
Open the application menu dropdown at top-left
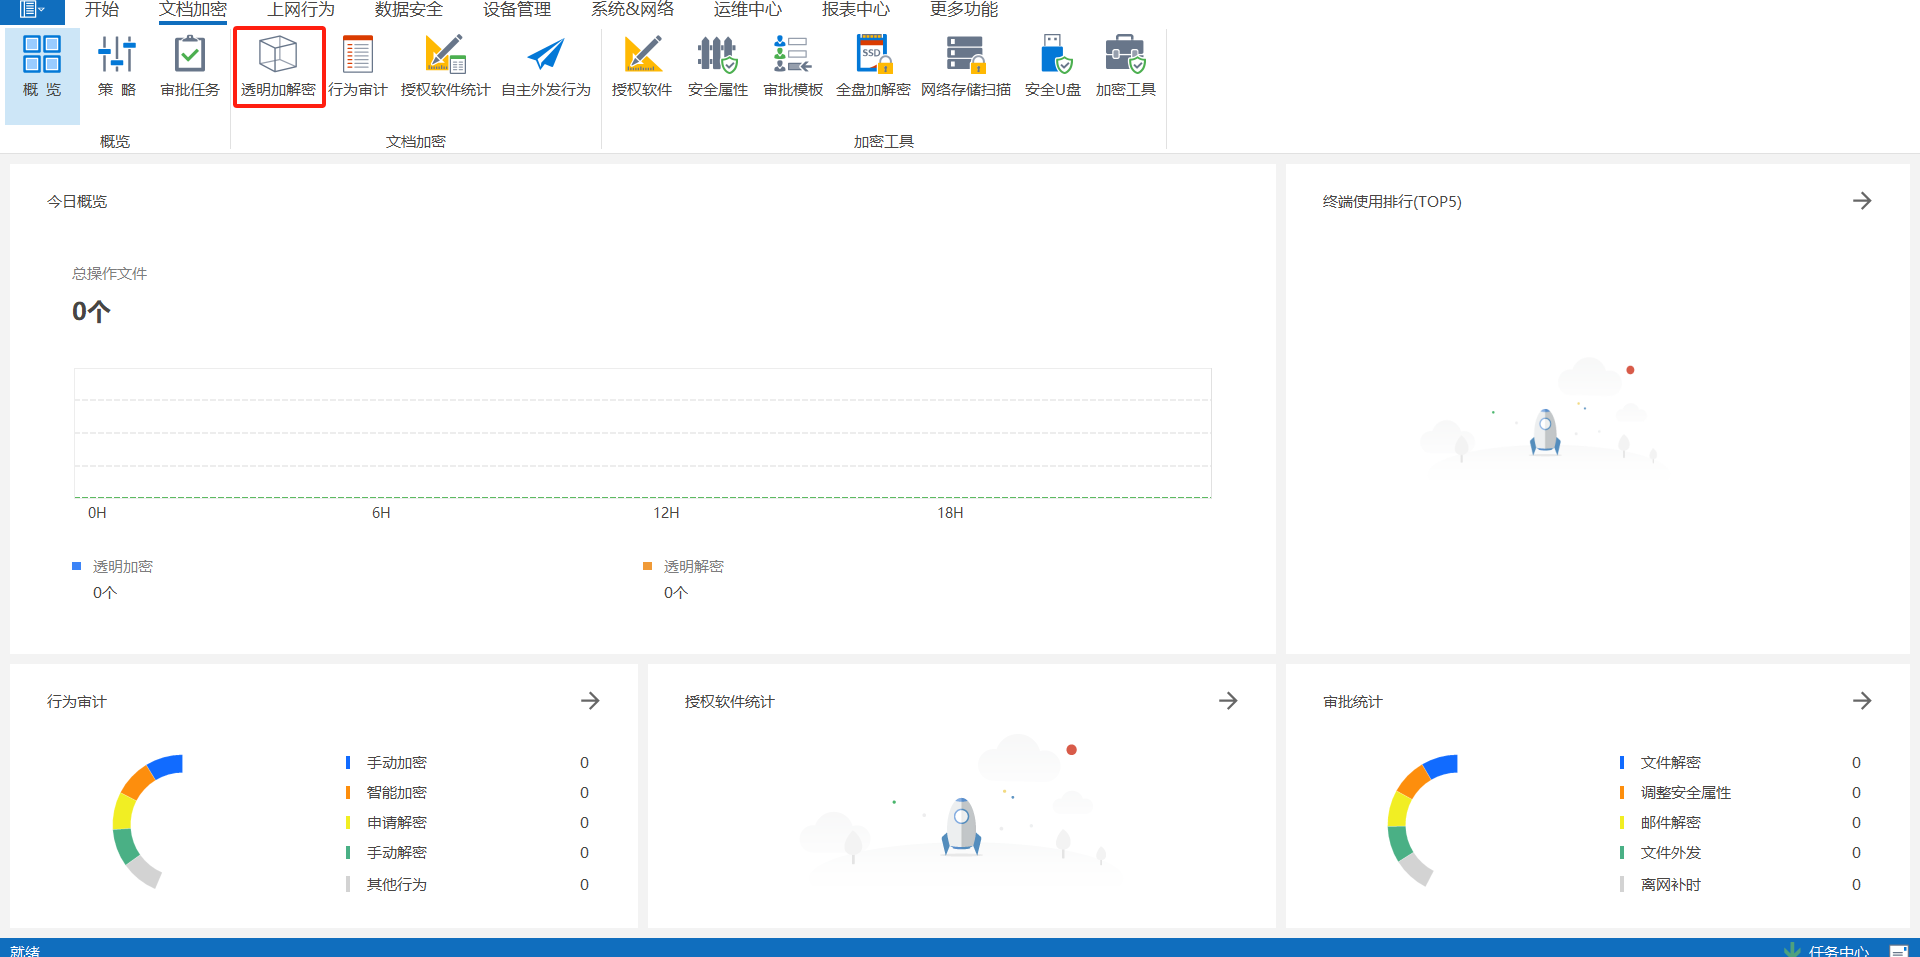[32, 10]
